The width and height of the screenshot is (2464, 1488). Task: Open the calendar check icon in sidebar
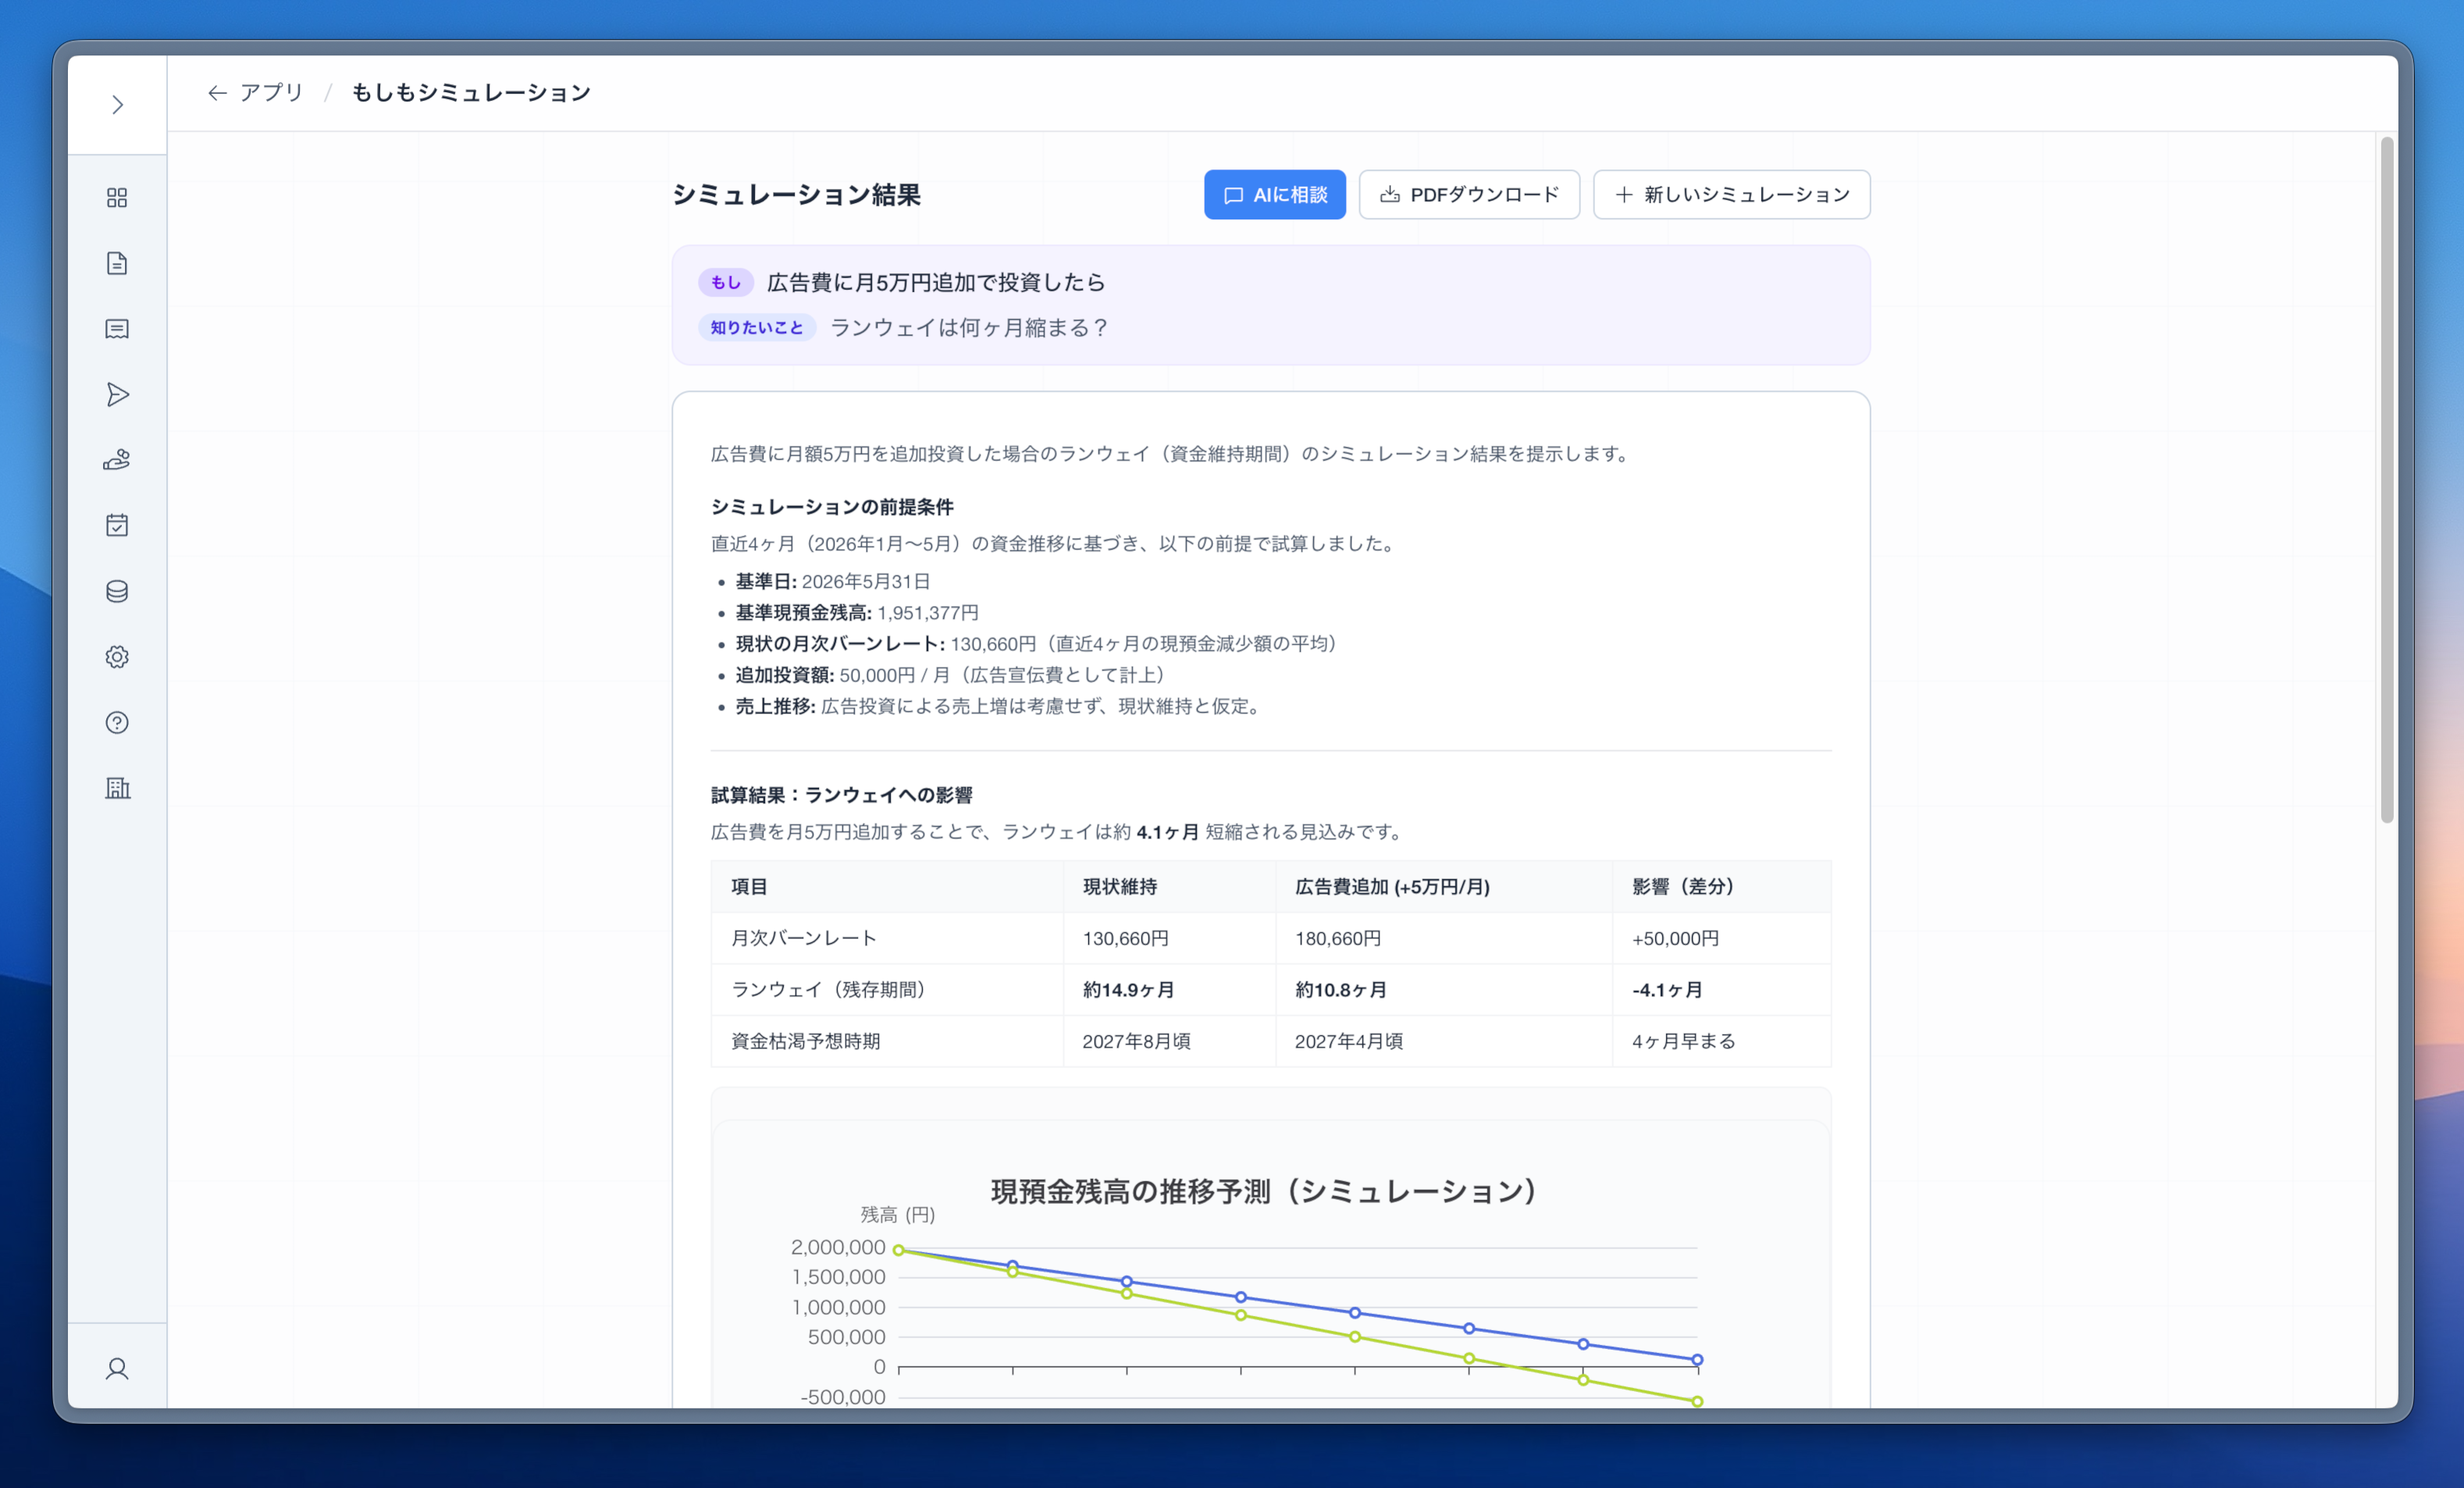tap(117, 526)
